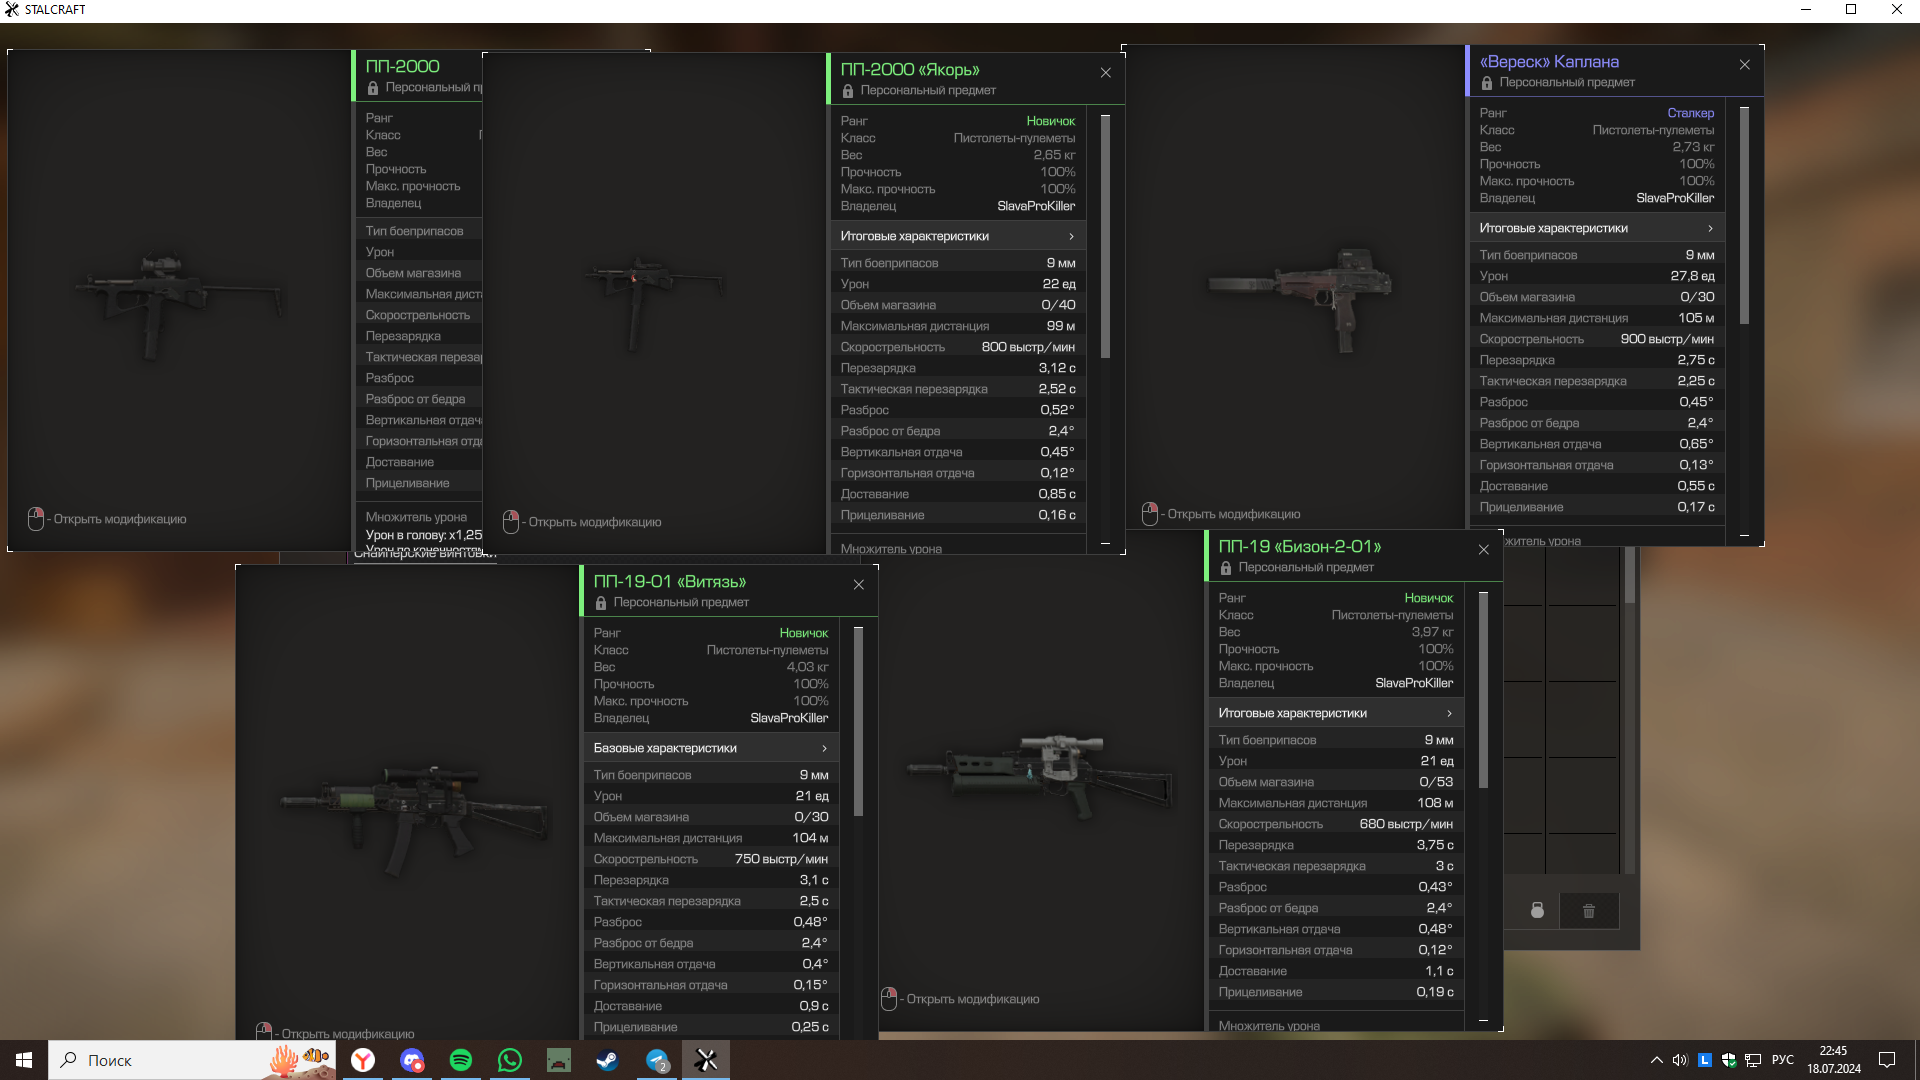Click the STALCRAFT icon in the taskbar
This screenshot has height=1080, width=1920.
coord(706,1060)
